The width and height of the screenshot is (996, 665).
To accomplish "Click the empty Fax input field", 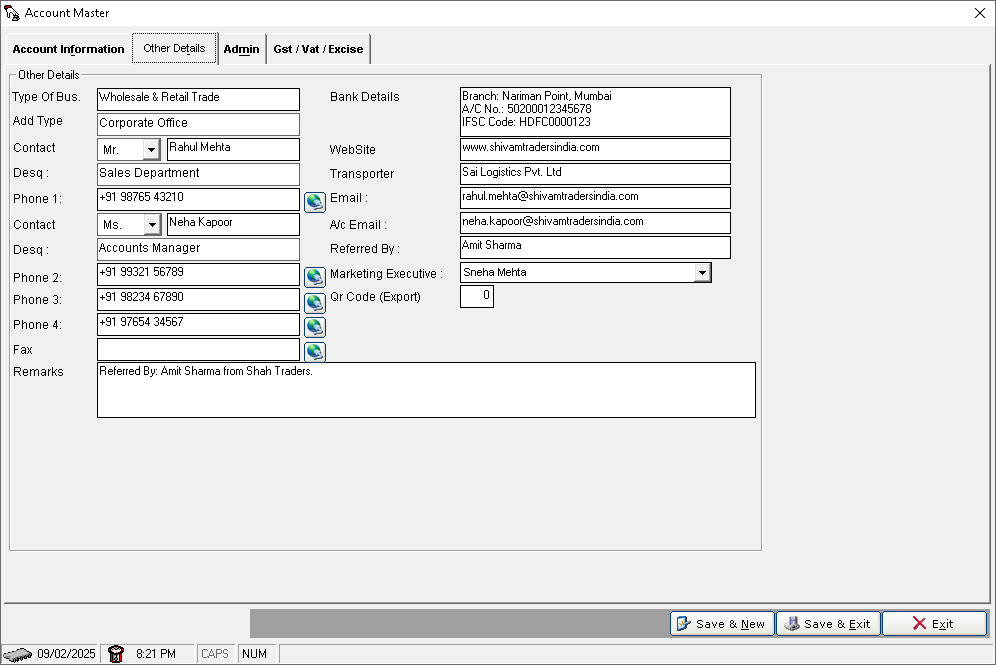I will pos(198,349).
